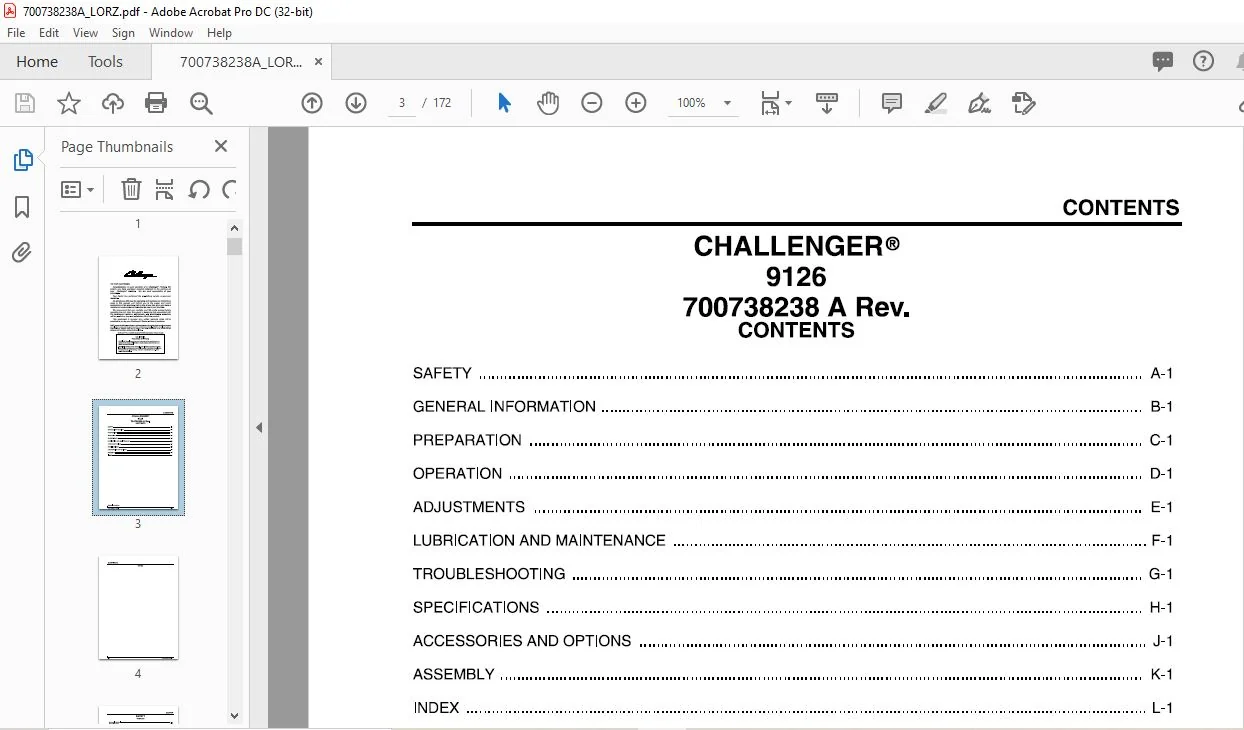
Task: Expand thumbnail options menu dropdown
Action: [x=78, y=189]
